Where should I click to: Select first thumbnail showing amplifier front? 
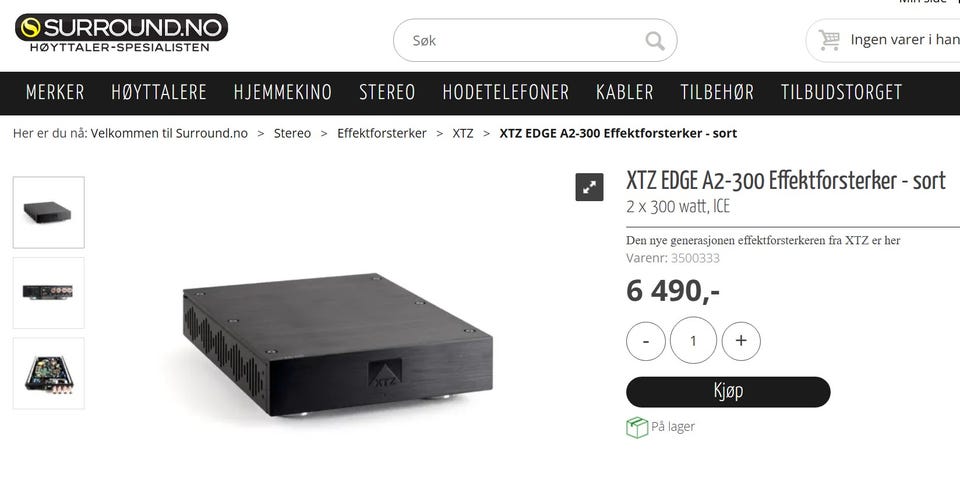pos(48,213)
